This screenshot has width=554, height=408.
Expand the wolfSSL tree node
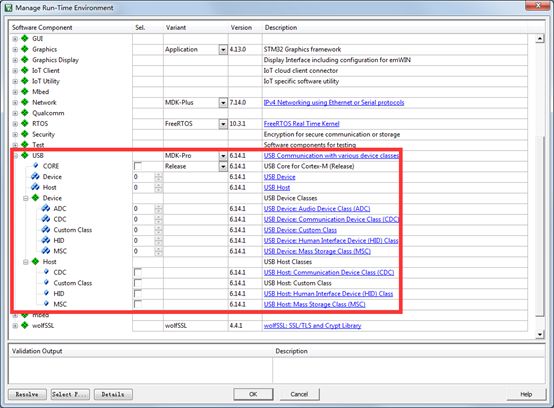coord(15,326)
